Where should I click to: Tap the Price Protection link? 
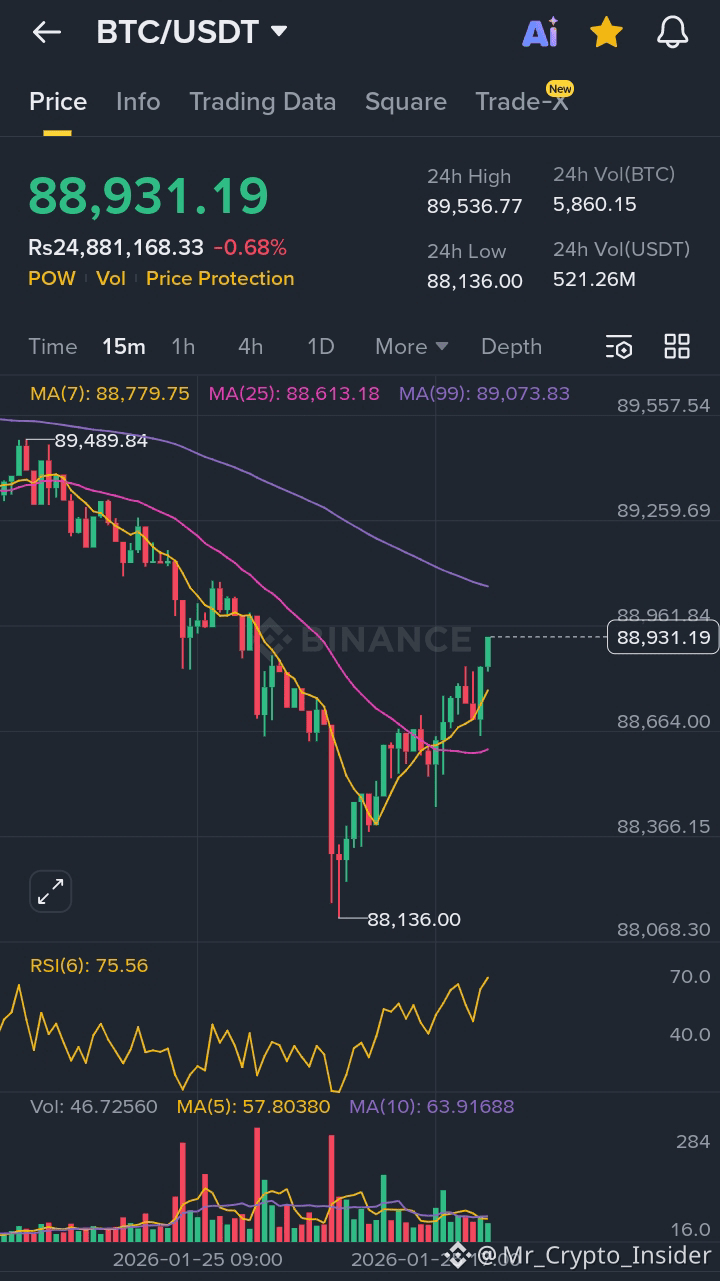tap(220, 279)
